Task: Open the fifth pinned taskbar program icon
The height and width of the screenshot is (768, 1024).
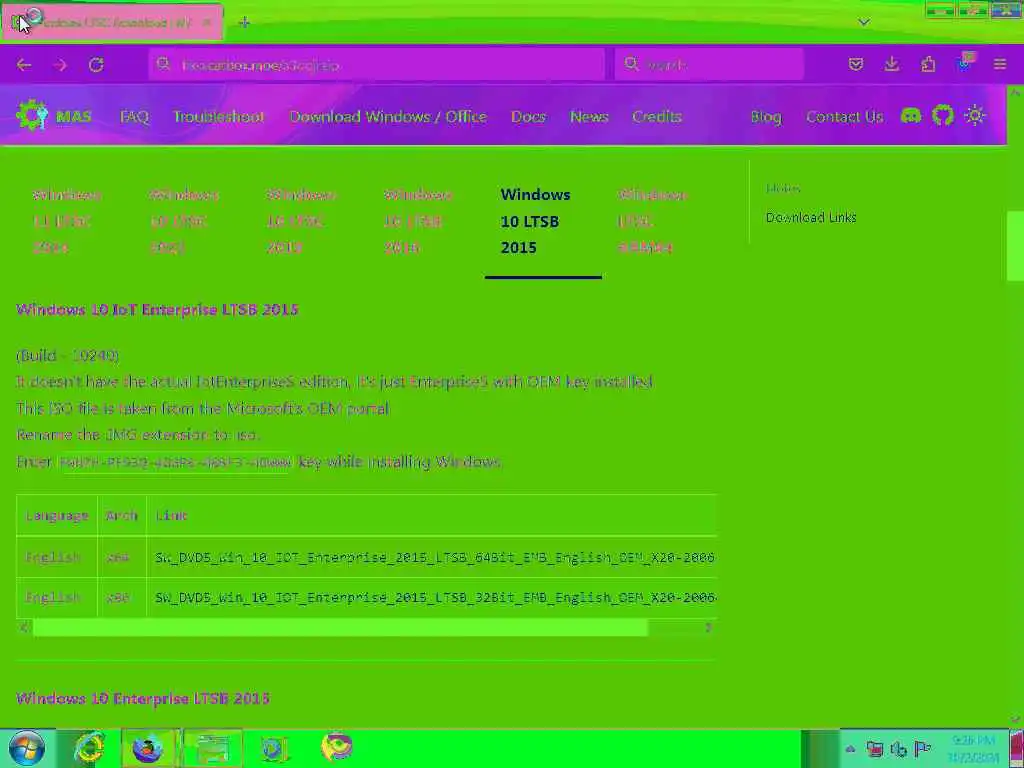Action: pos(273,748)
